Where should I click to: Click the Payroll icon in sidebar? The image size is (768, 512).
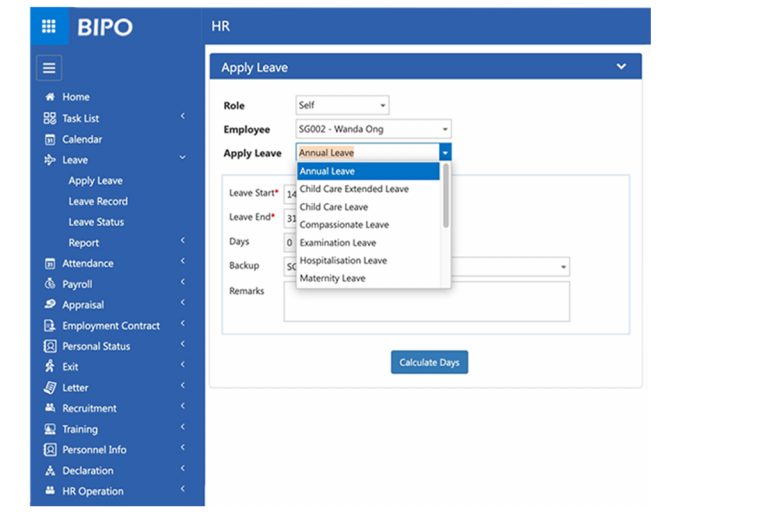(50, 284)
